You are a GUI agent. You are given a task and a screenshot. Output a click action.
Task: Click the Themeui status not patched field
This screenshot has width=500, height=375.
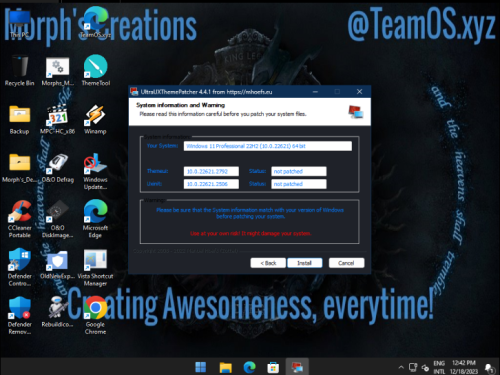click(299, 171)
